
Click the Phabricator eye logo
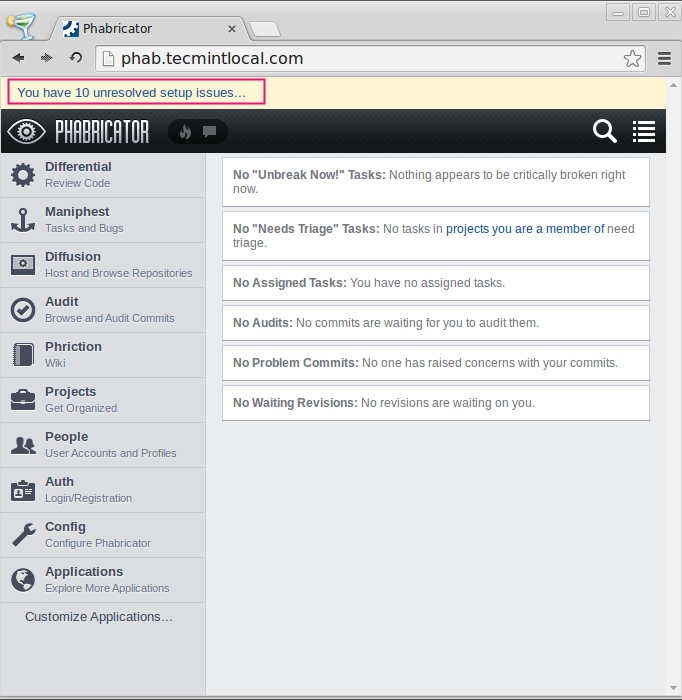[x=26, y=132]
